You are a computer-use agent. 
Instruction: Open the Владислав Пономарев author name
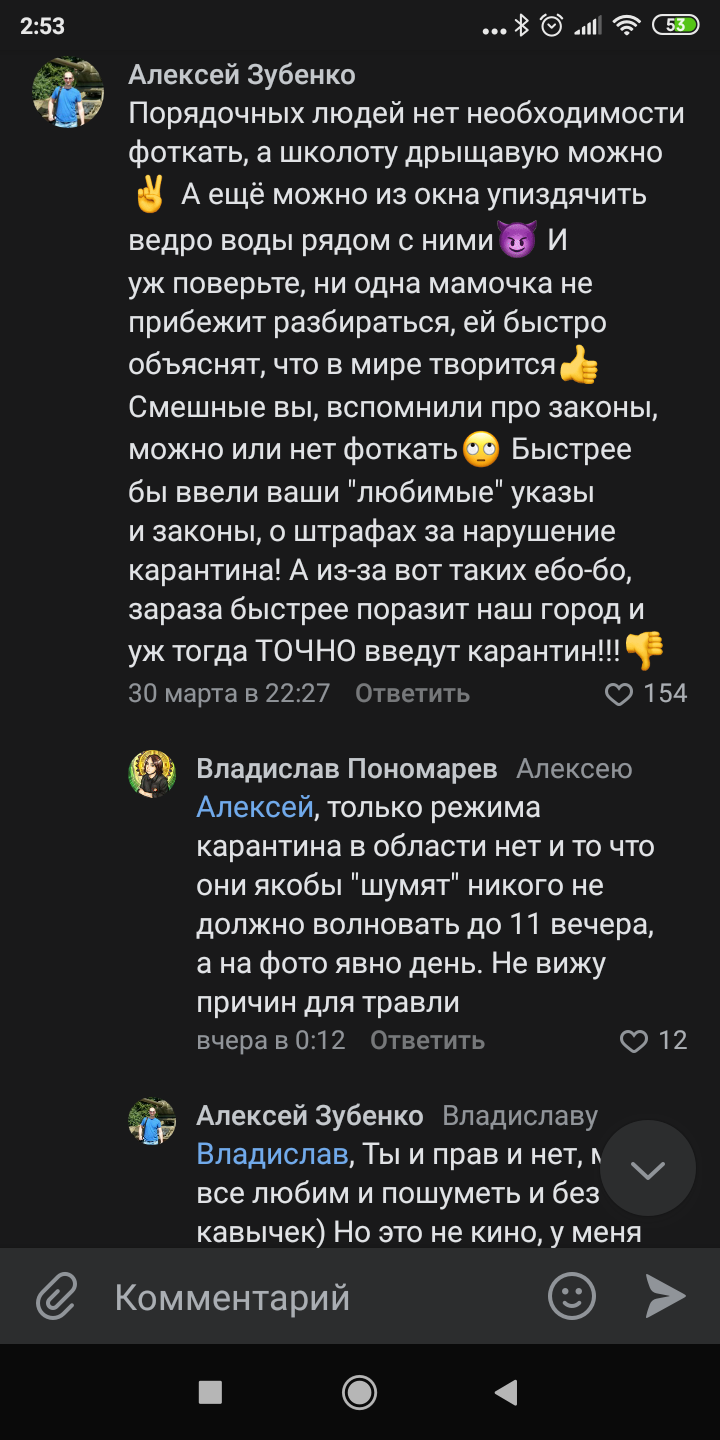[346, 769]
